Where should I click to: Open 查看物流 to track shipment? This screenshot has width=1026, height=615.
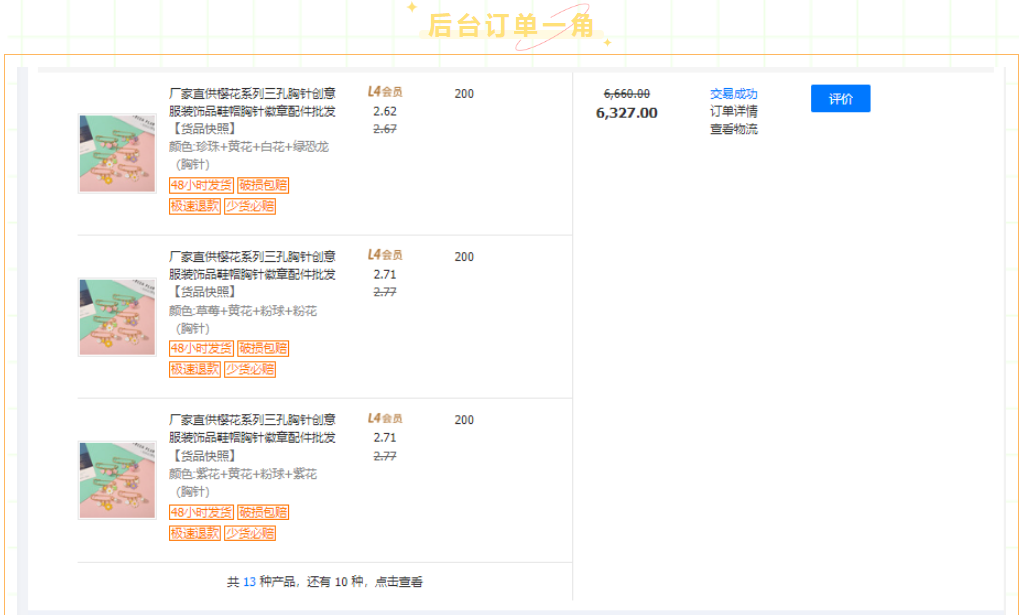pos(733,129)
